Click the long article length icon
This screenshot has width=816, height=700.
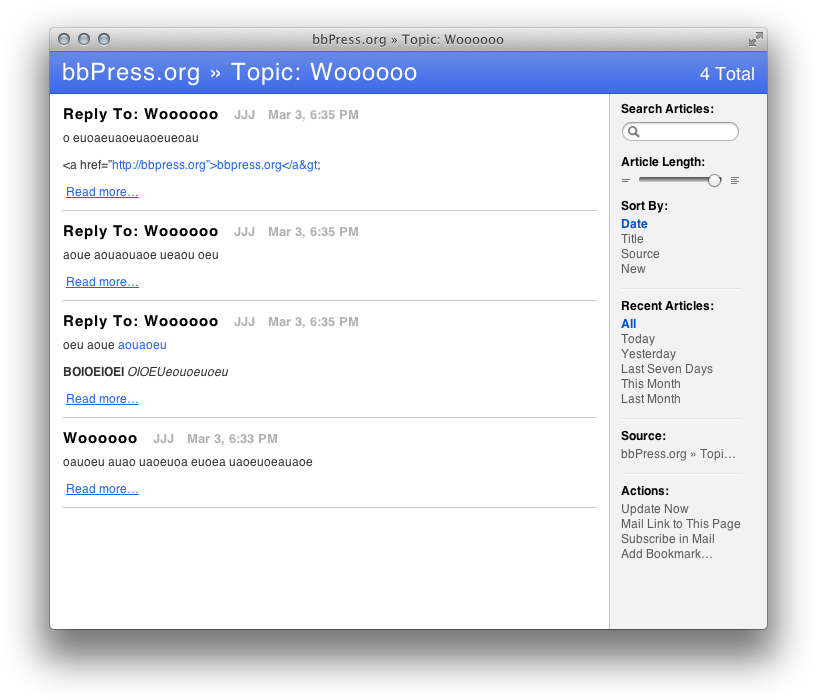(735, 181)
